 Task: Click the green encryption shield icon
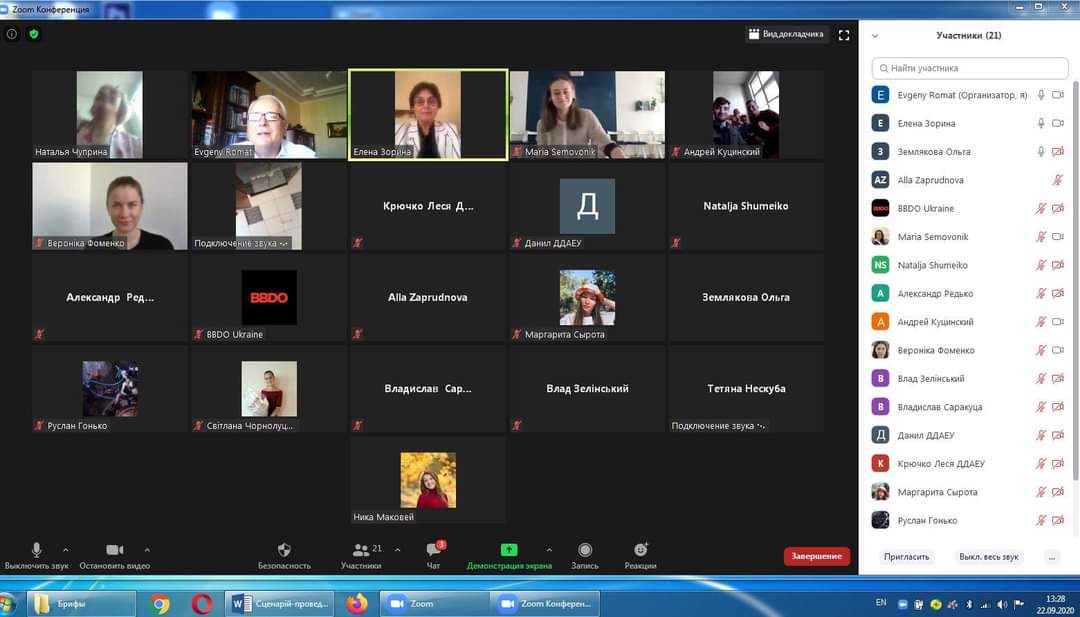tap(33, 34)
